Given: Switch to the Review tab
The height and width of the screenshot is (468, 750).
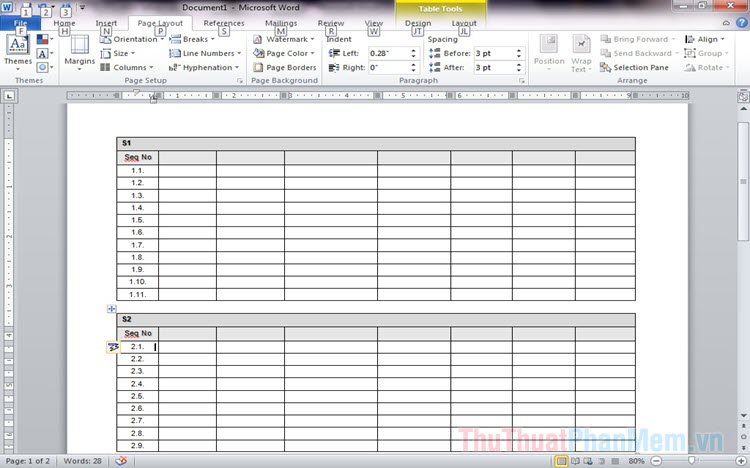Looking at the screenshot, I should [331, 23].
